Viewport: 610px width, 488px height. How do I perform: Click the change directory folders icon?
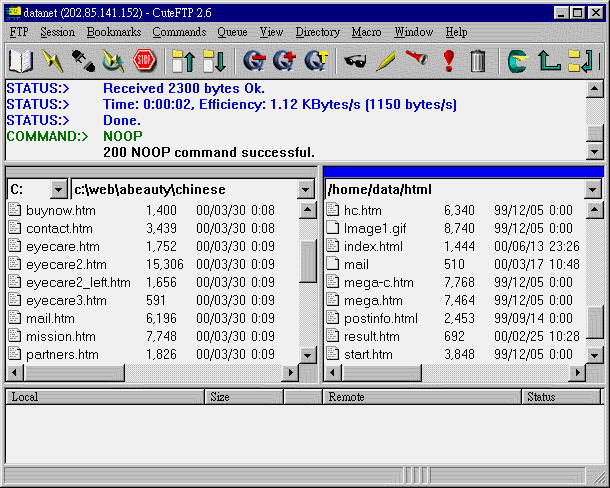580,61
